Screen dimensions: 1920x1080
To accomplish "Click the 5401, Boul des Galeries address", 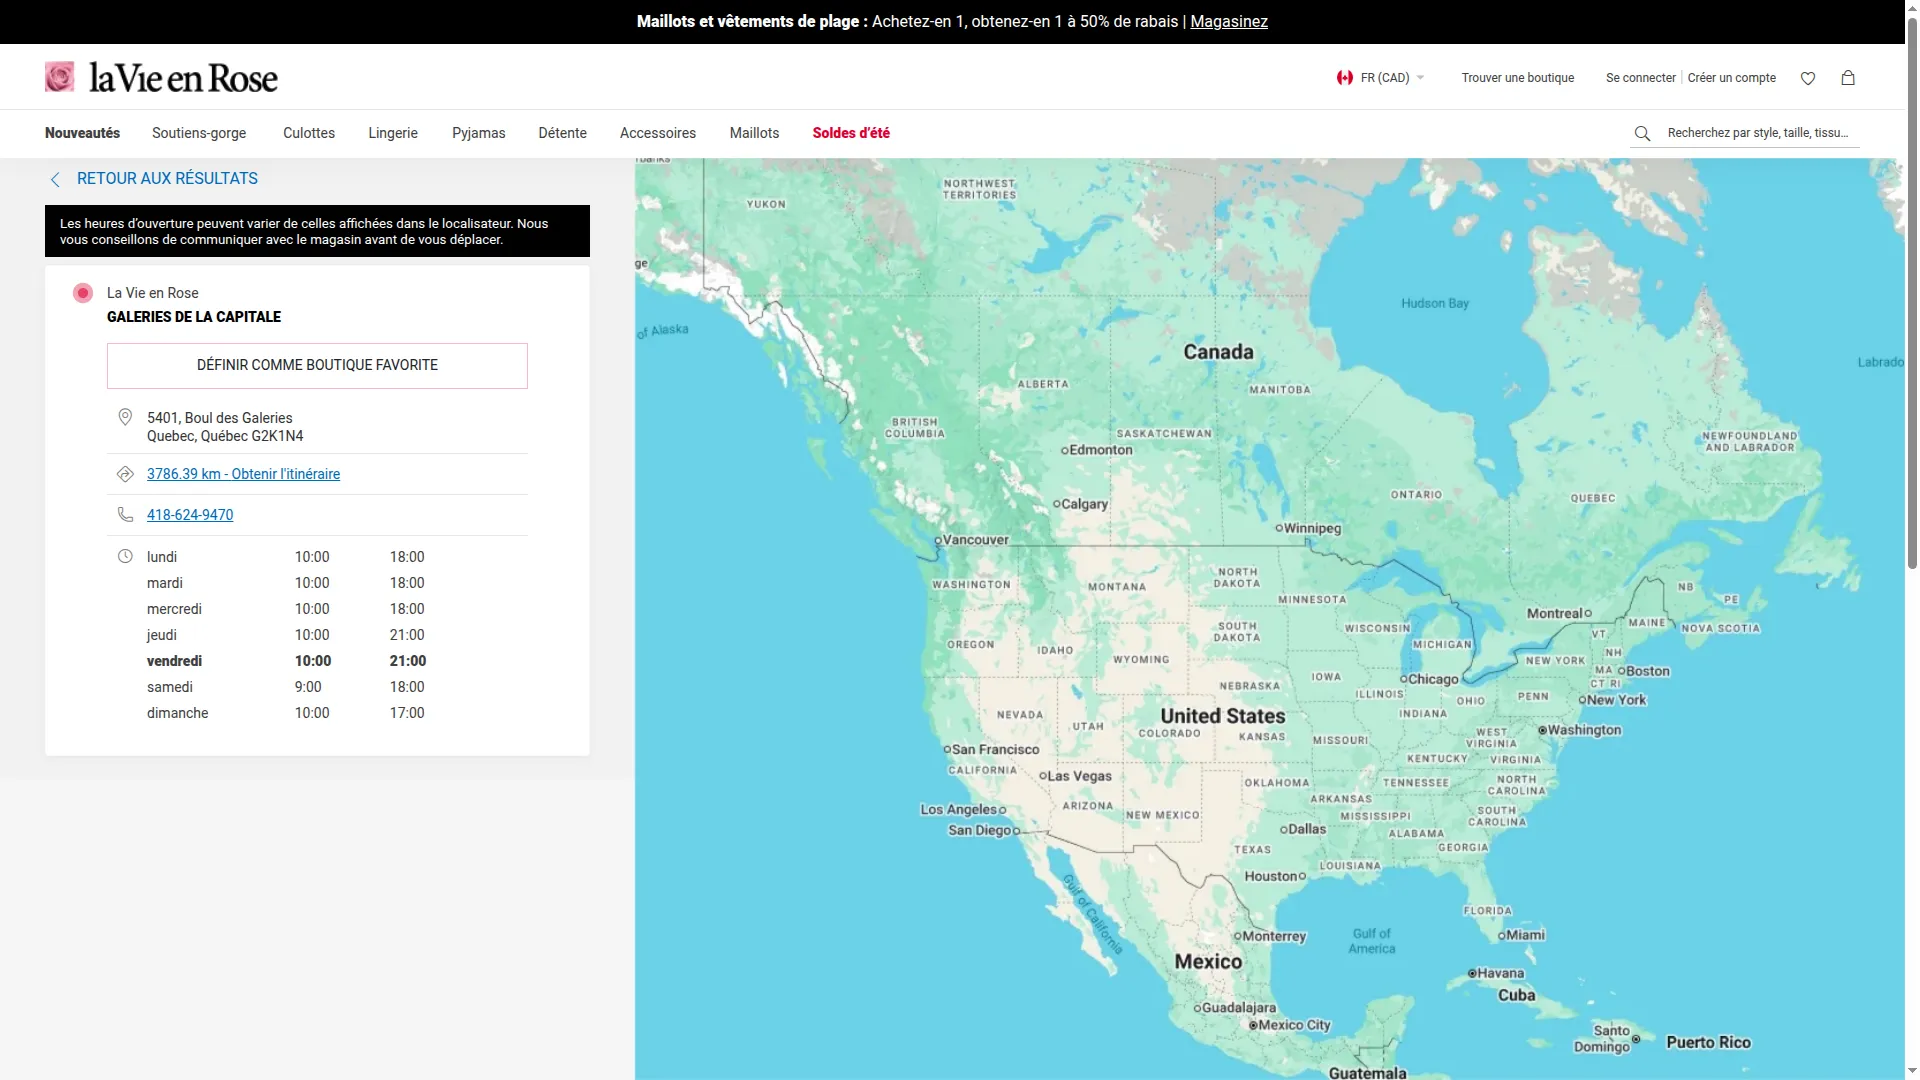I will click(x=220, y=418).
